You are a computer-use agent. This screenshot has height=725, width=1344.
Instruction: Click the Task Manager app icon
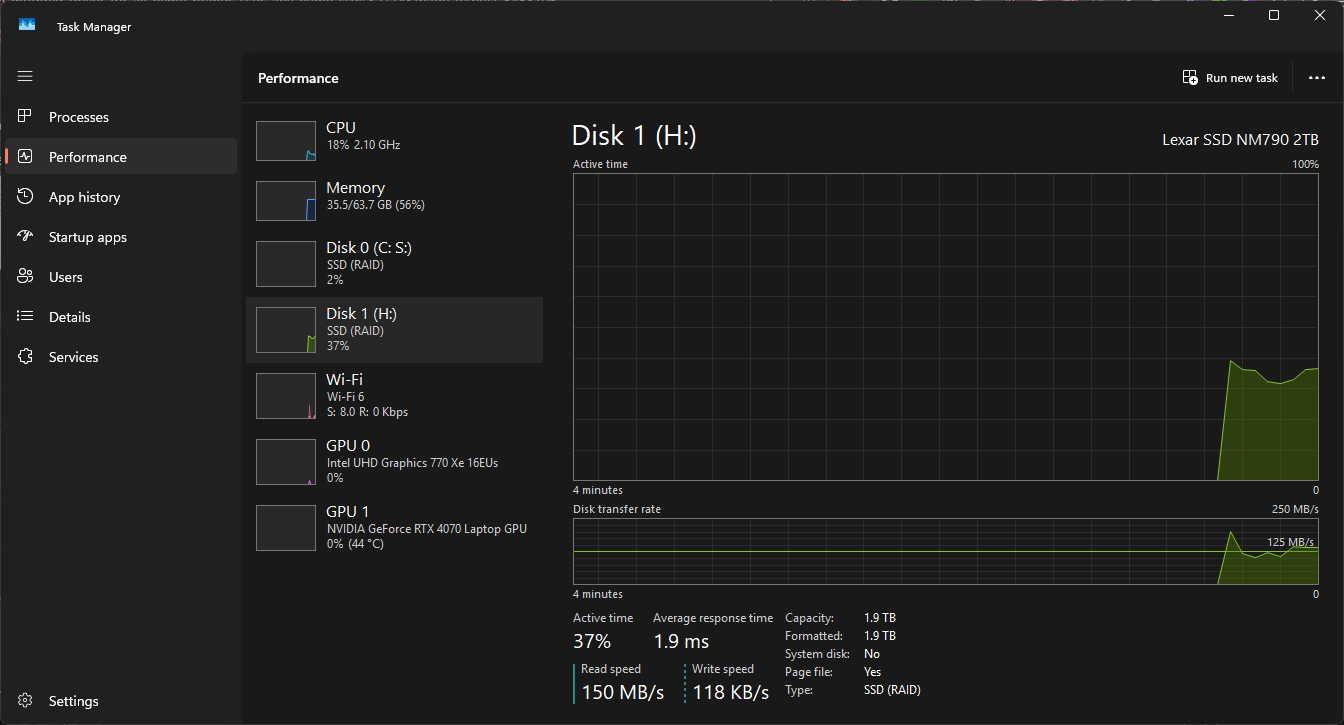(27, 25)
